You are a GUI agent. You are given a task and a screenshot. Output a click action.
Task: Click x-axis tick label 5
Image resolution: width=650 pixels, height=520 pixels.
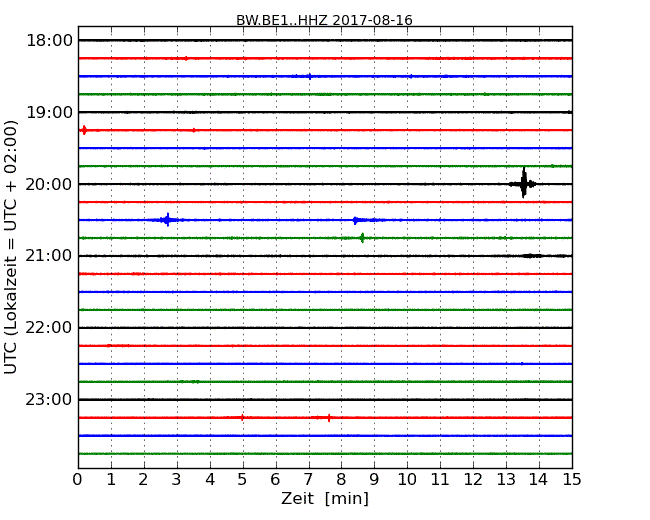243,480
